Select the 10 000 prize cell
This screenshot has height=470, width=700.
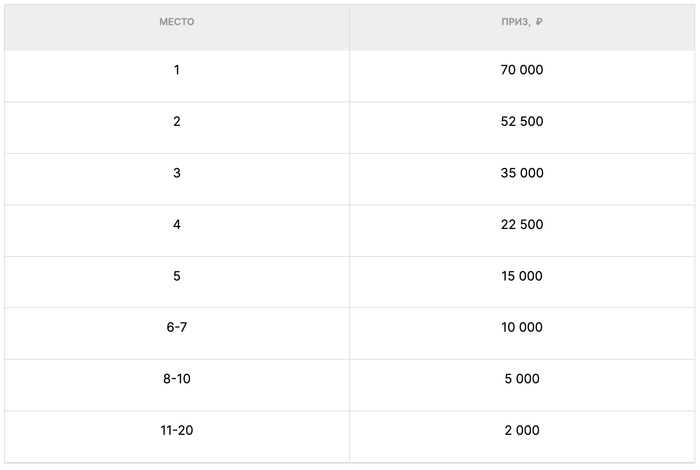(522, 328)
